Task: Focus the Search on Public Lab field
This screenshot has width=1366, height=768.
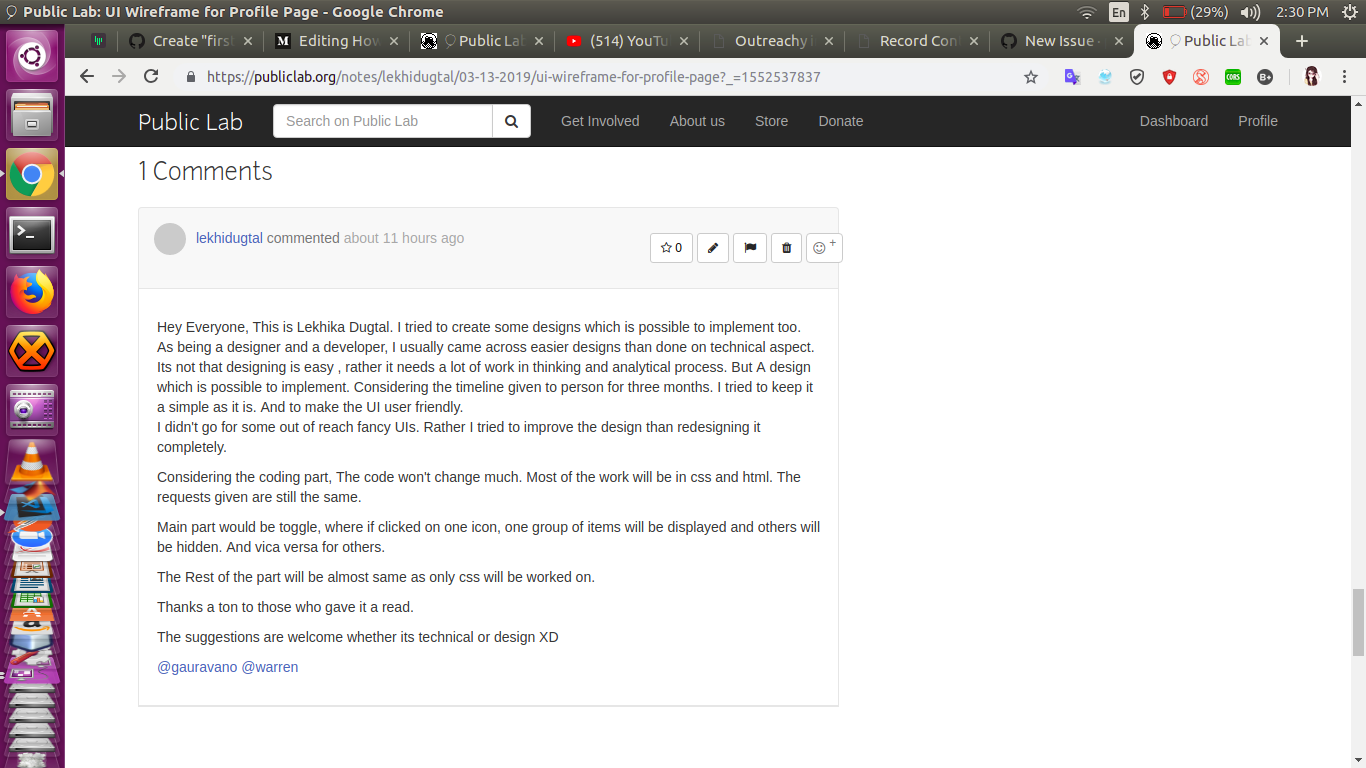Action: pos(383,121)
